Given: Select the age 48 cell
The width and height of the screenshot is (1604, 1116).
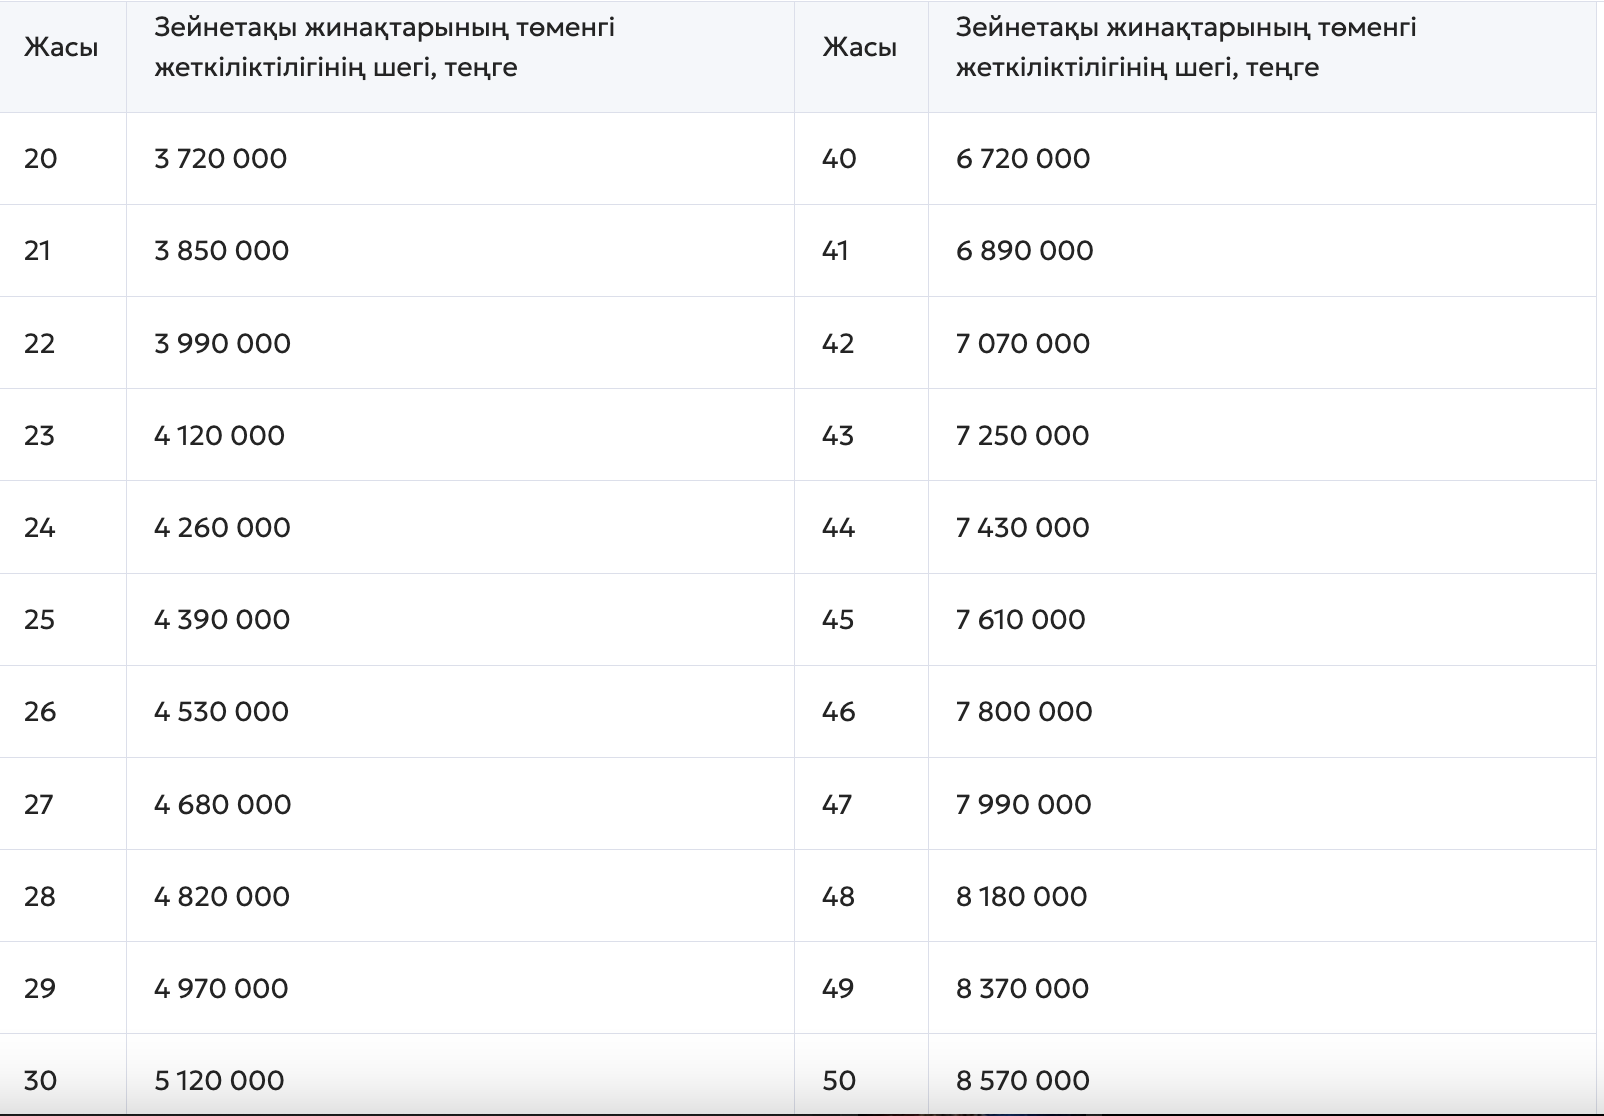Looking at the screenshot, I should [x=838, y=897].
